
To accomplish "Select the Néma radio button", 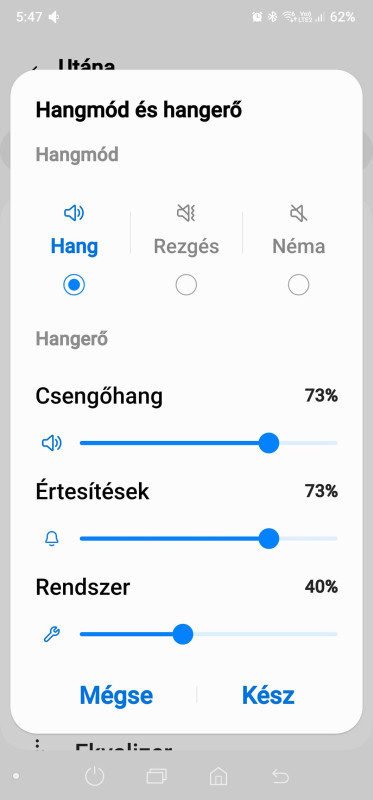I will click(299, 285).
